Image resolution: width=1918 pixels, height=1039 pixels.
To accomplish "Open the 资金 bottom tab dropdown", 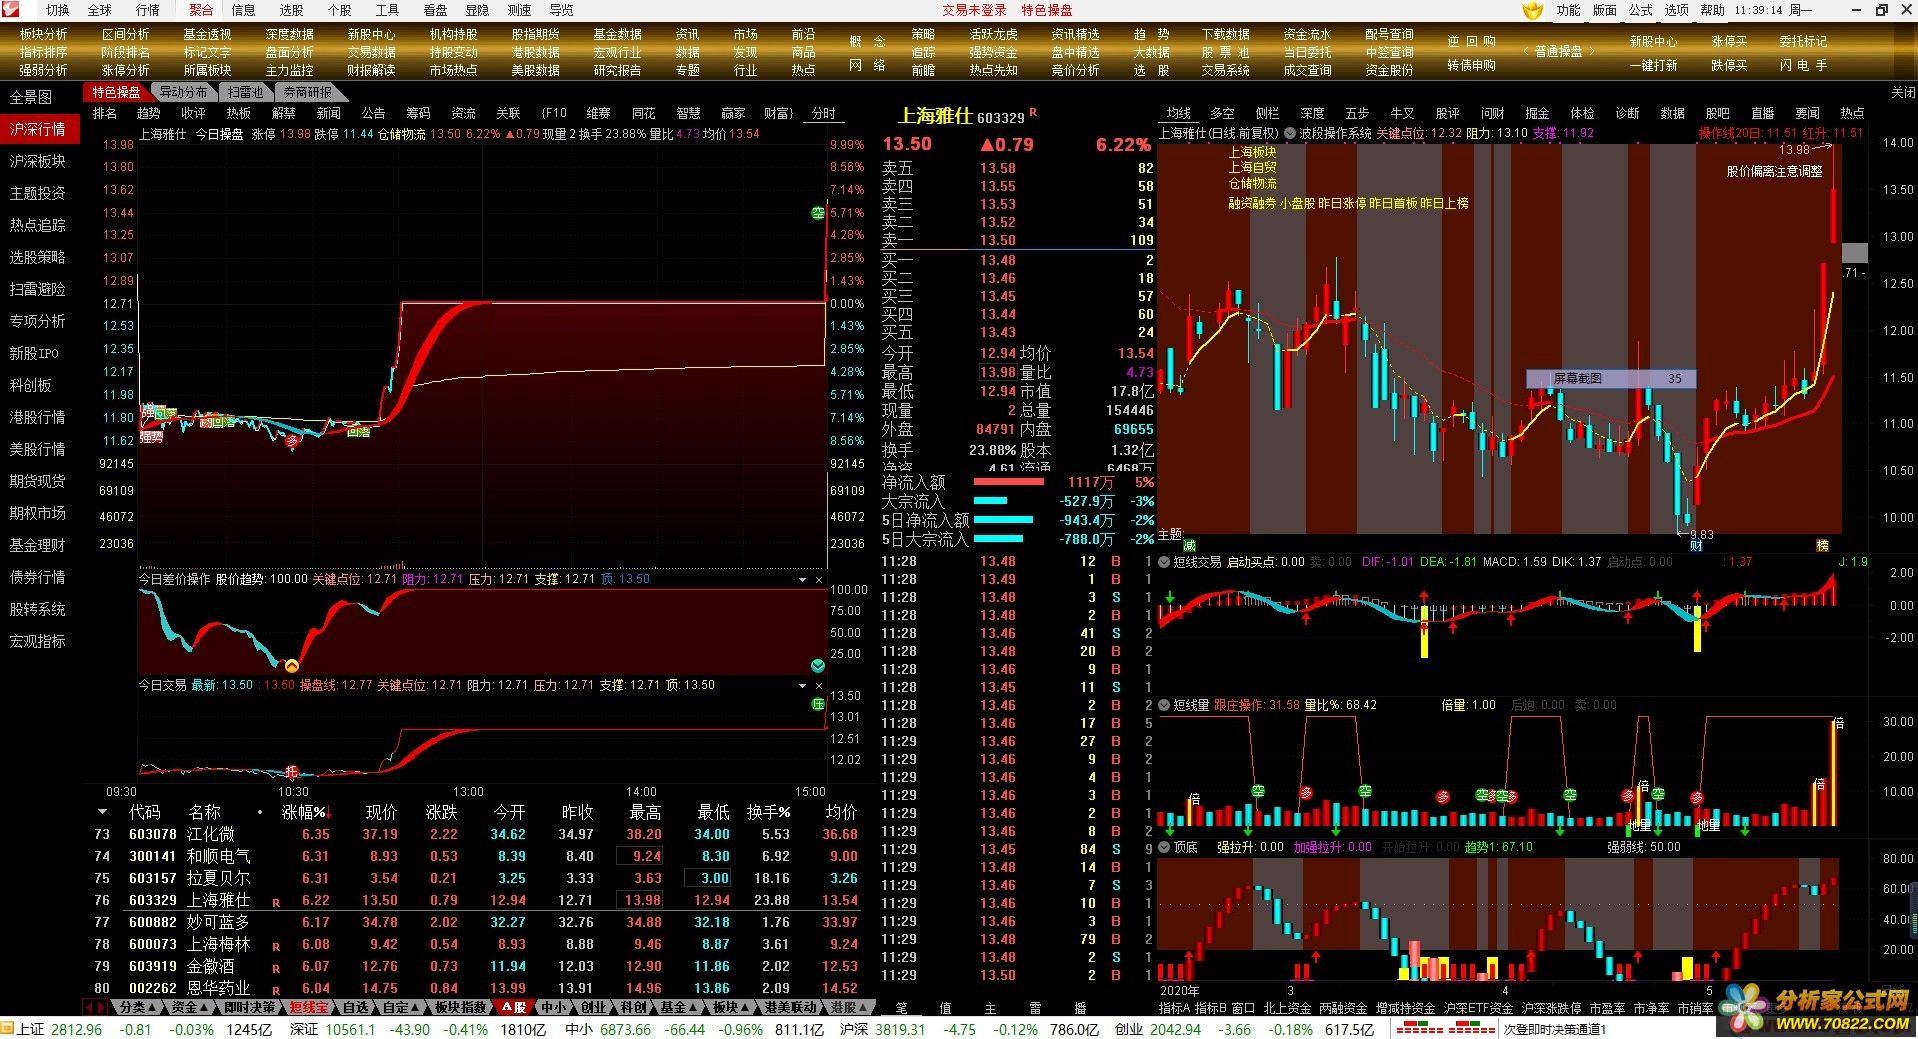I will (189, 1007).
